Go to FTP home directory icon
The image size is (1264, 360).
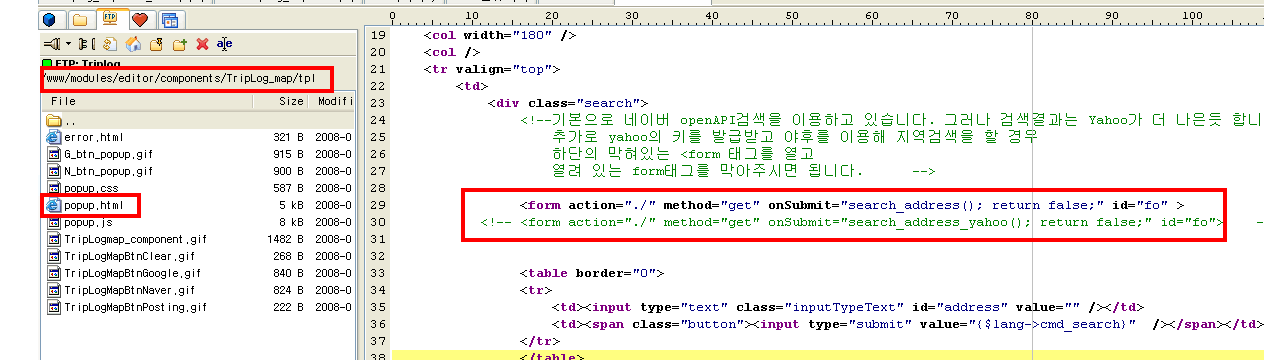[x=132, y=44]
